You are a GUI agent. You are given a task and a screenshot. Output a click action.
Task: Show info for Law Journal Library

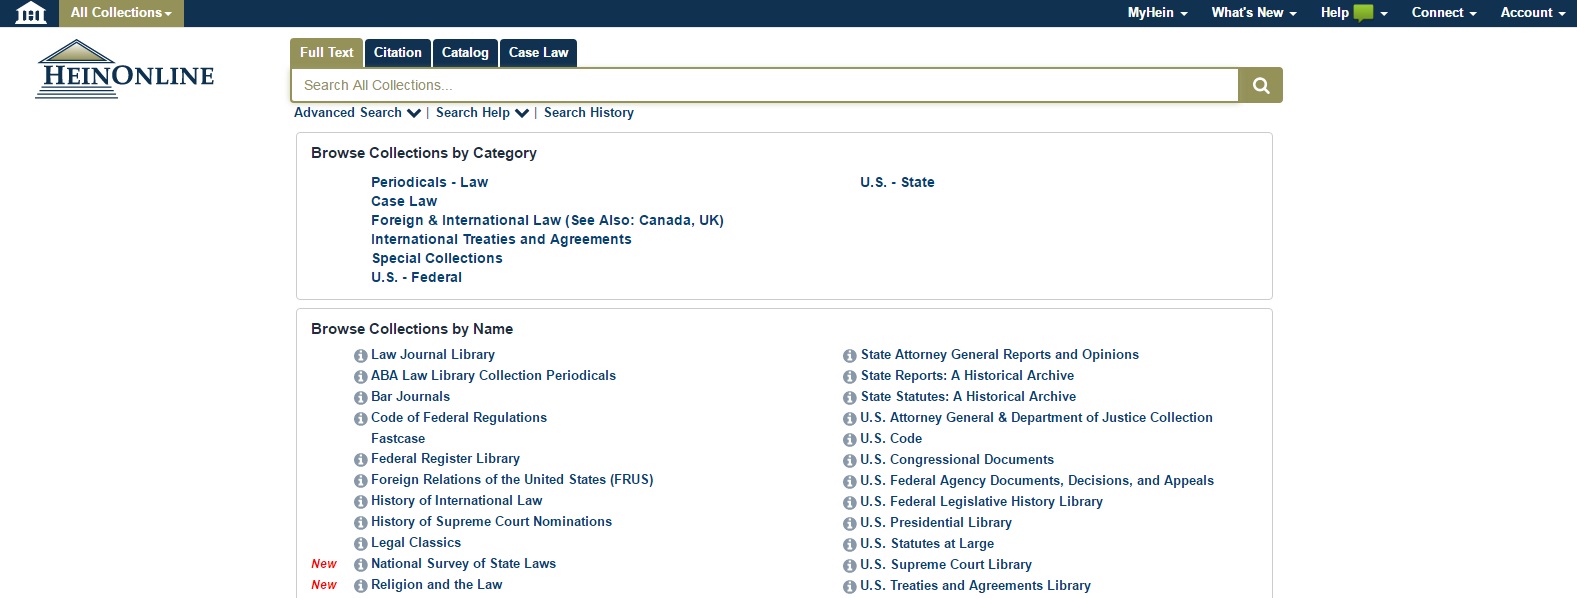(361, 356)
